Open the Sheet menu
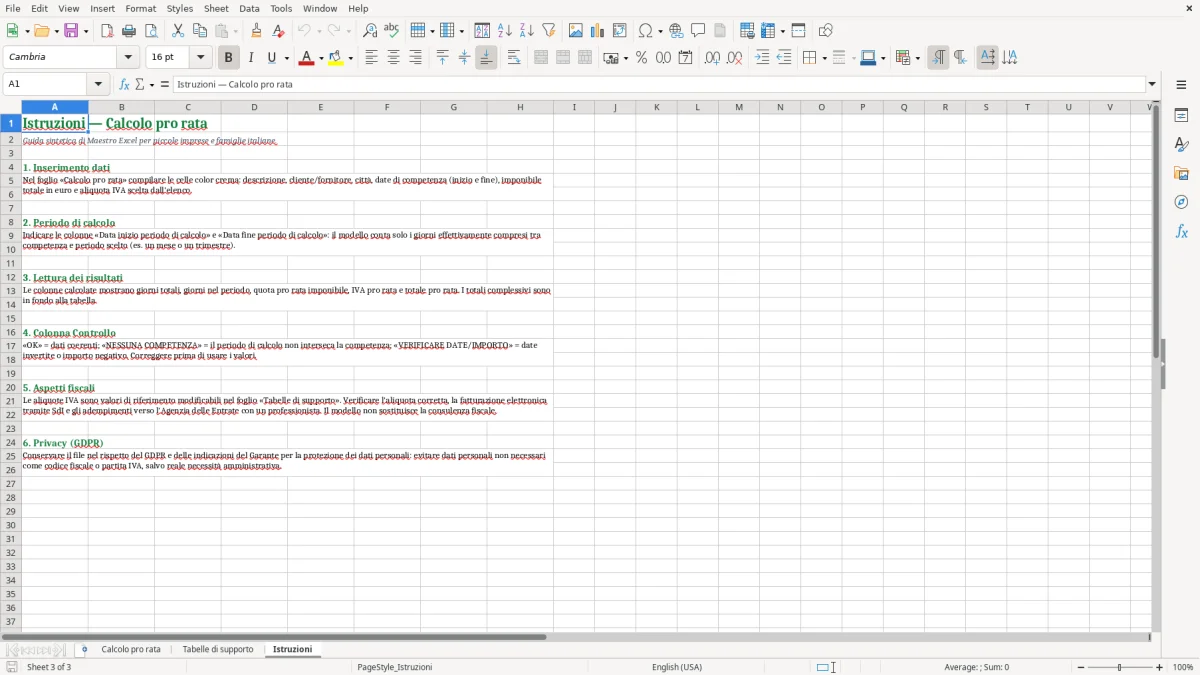The width and height of the screenshot is (1200, 675). tap(216, 8)
